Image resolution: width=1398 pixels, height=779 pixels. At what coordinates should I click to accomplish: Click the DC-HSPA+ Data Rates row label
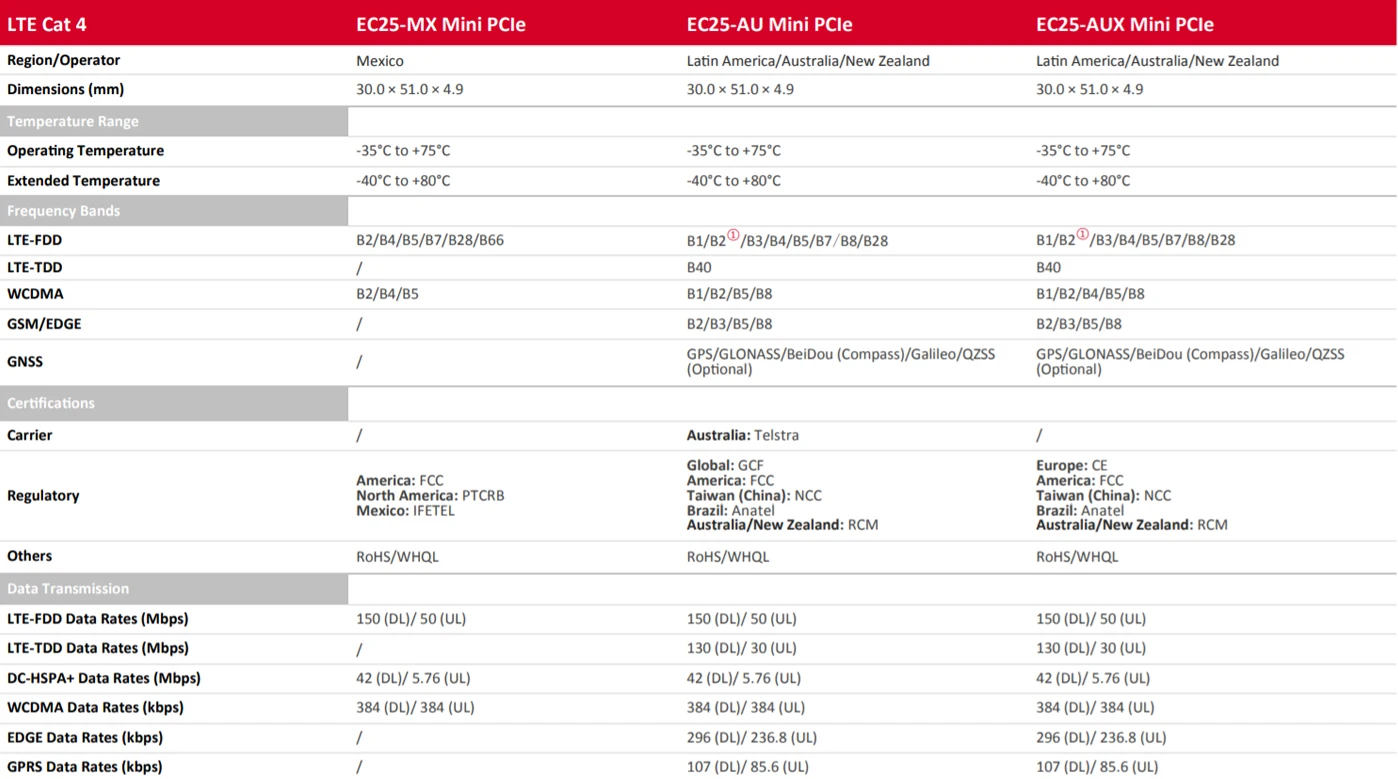[104, 678]
